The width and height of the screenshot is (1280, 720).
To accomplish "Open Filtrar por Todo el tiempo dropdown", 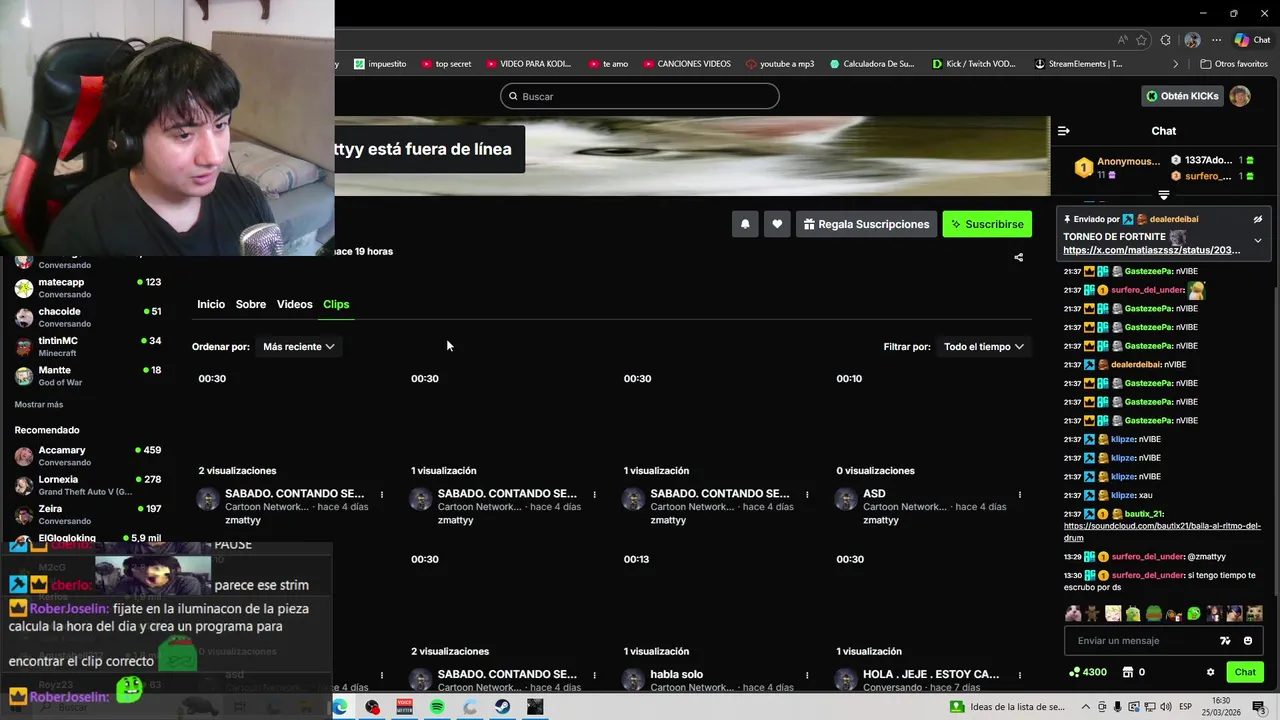I will (984, 347).
